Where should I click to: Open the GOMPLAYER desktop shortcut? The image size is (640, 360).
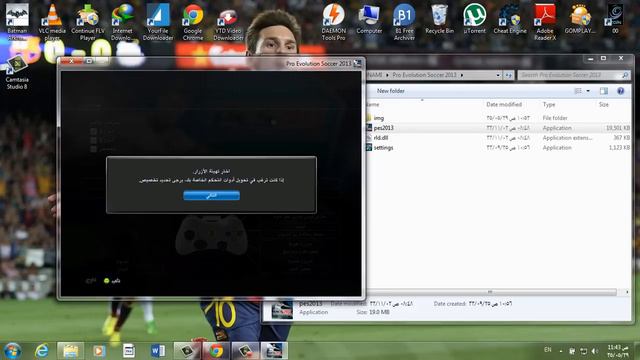point(580,18)
